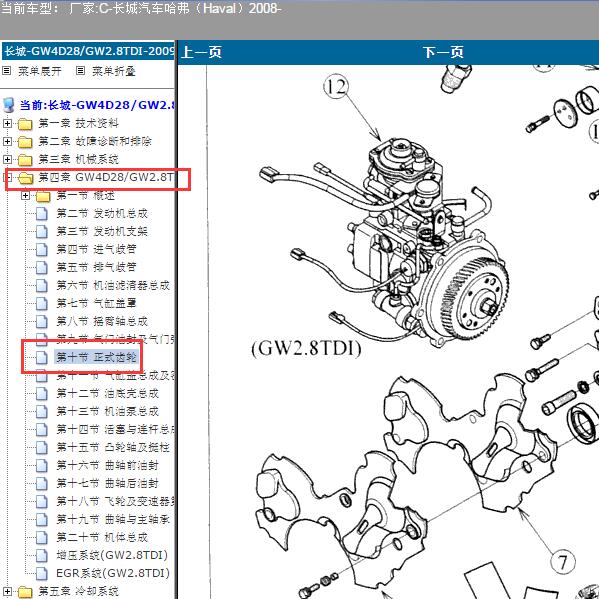Select the root node 当前:长城-GW4D28/GW2.8

(x=97, y=105)
